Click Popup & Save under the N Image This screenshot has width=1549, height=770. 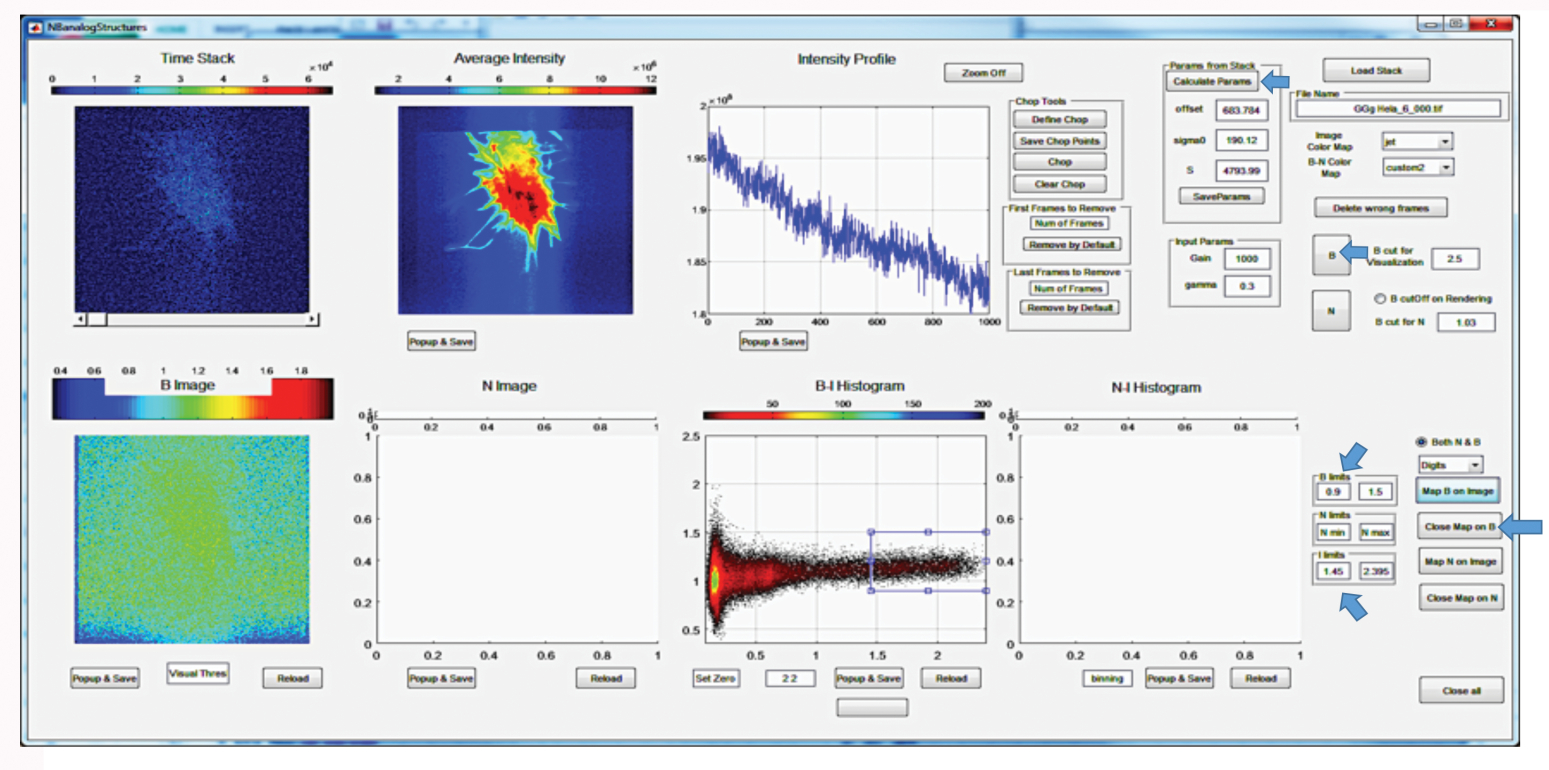click(441, 678)
